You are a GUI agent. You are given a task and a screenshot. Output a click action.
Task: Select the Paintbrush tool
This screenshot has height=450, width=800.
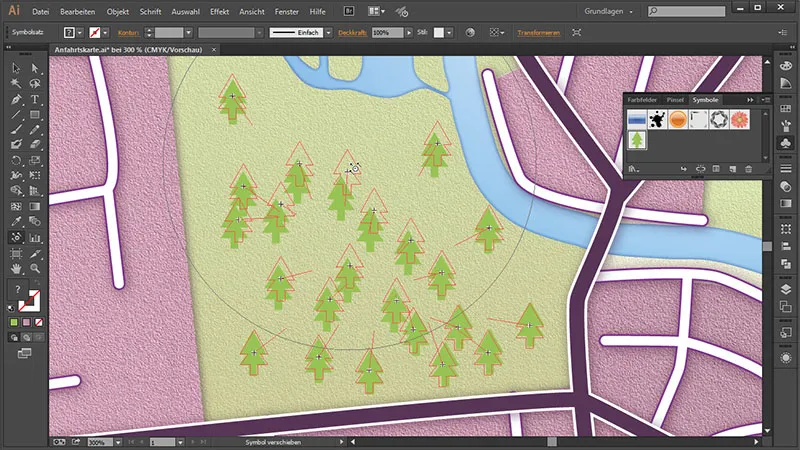point(16,130)
